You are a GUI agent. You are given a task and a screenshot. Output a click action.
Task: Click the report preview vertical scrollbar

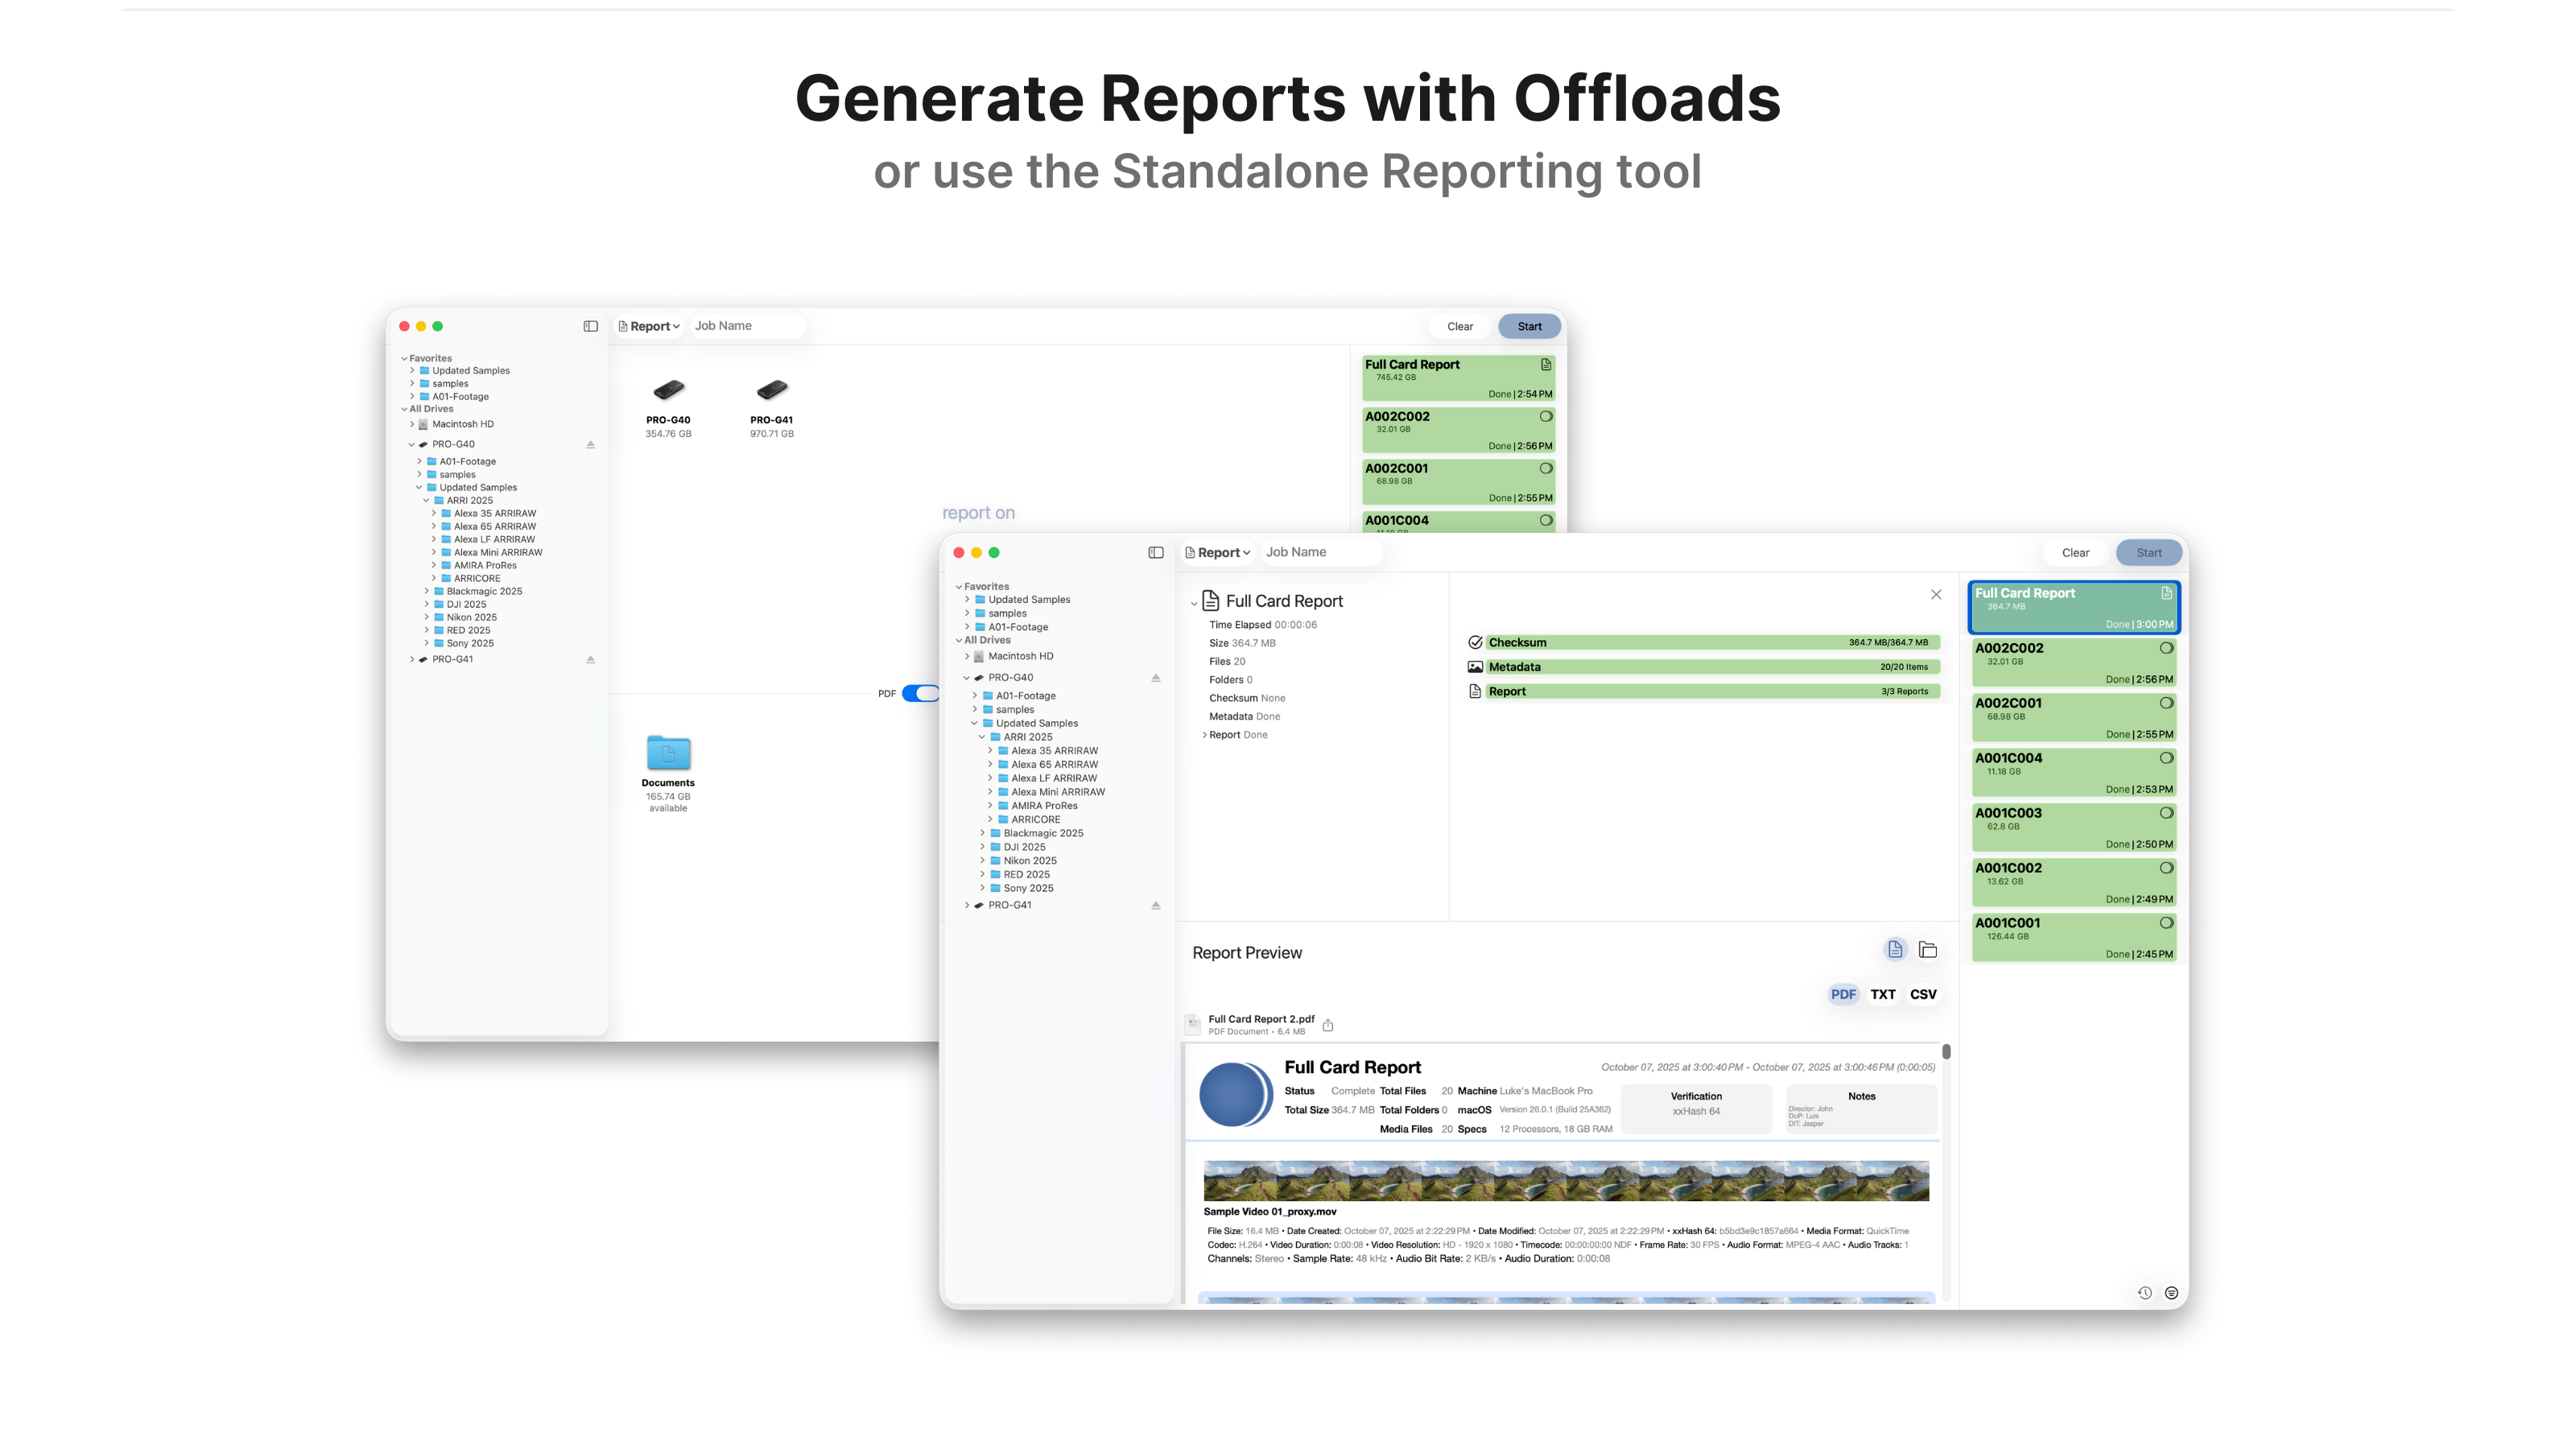tap(1946, 1052)
